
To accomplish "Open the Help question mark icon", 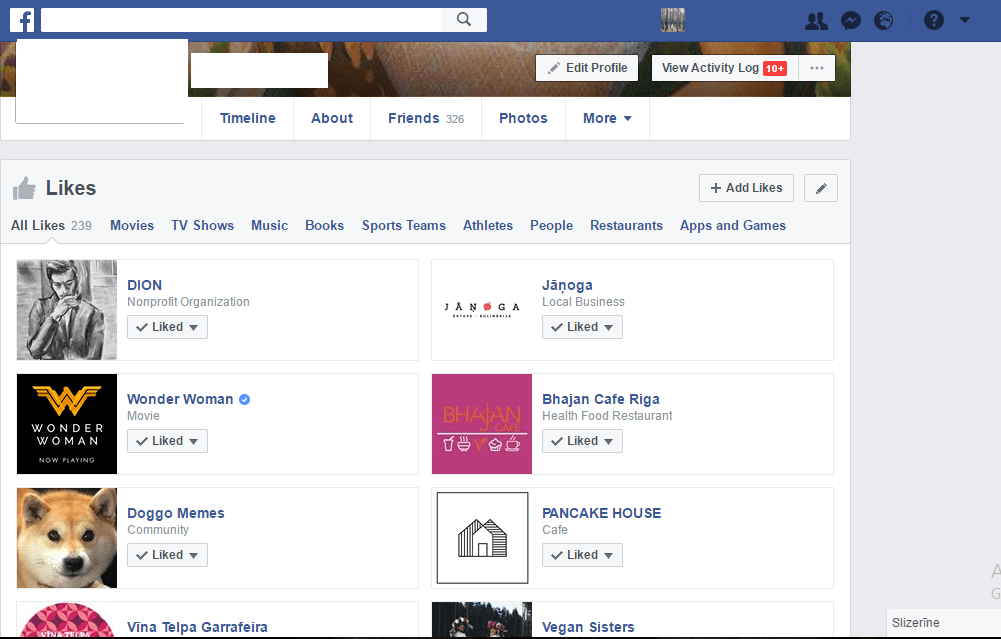I will pyautogui.click(x=933, y=20).
